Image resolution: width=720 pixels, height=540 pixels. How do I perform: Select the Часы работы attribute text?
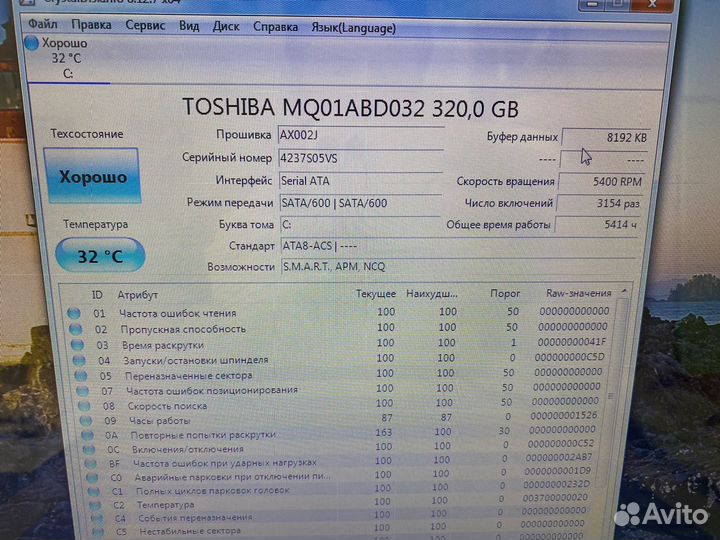[159, 421]
